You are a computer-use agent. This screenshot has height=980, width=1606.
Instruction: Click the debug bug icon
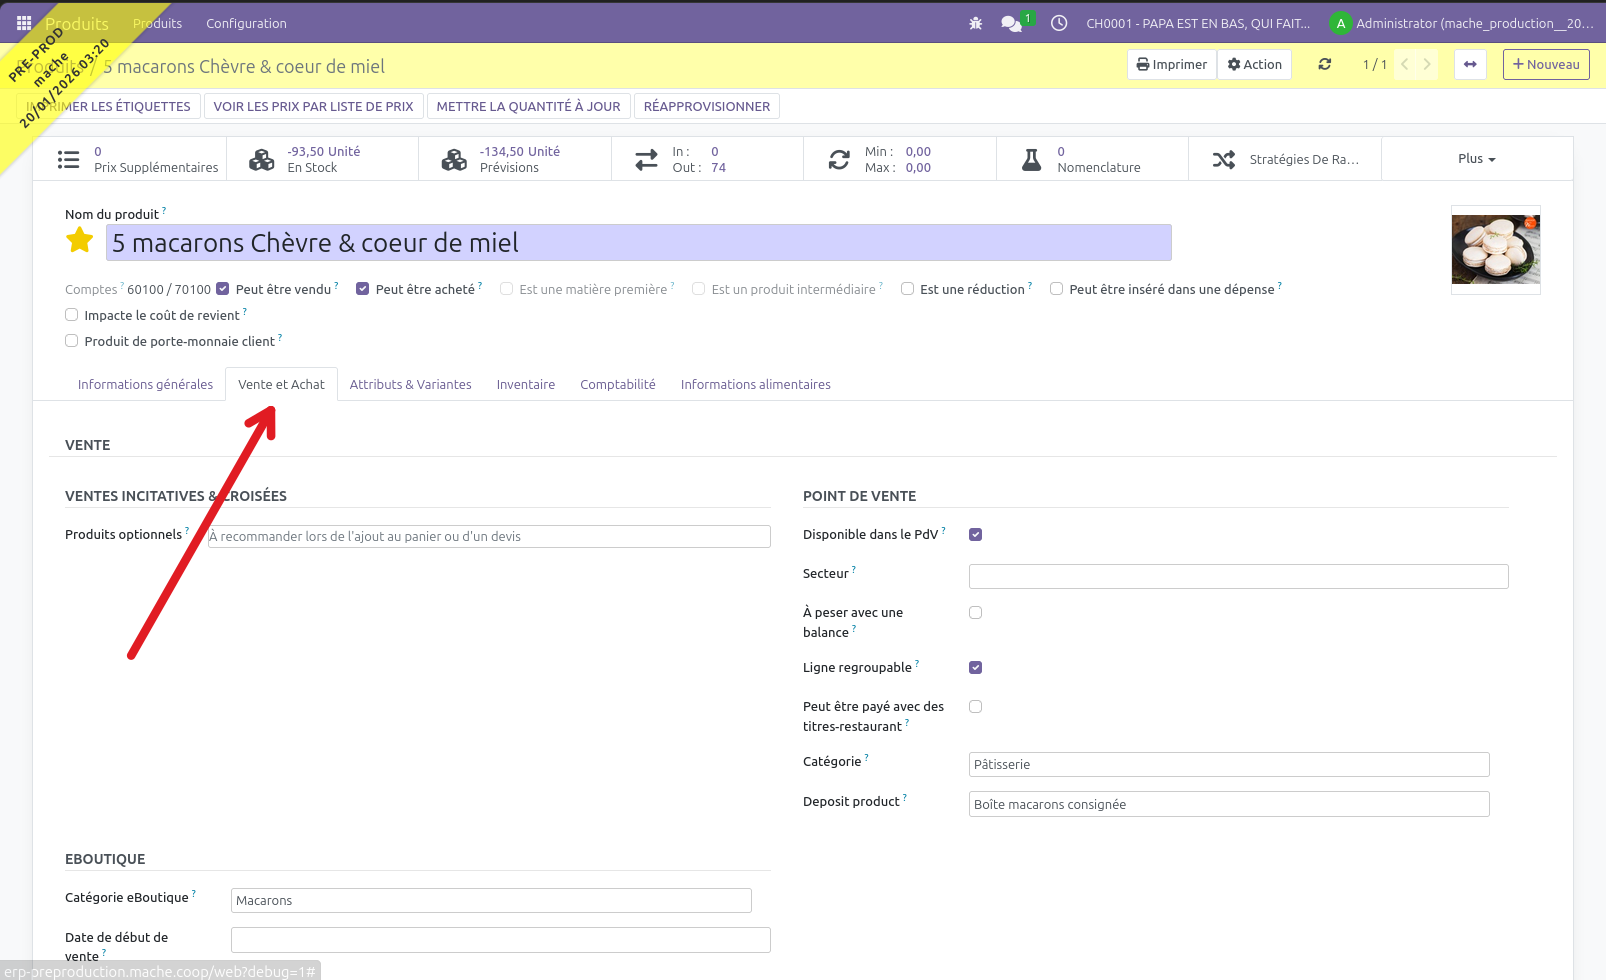coord(976,23)
